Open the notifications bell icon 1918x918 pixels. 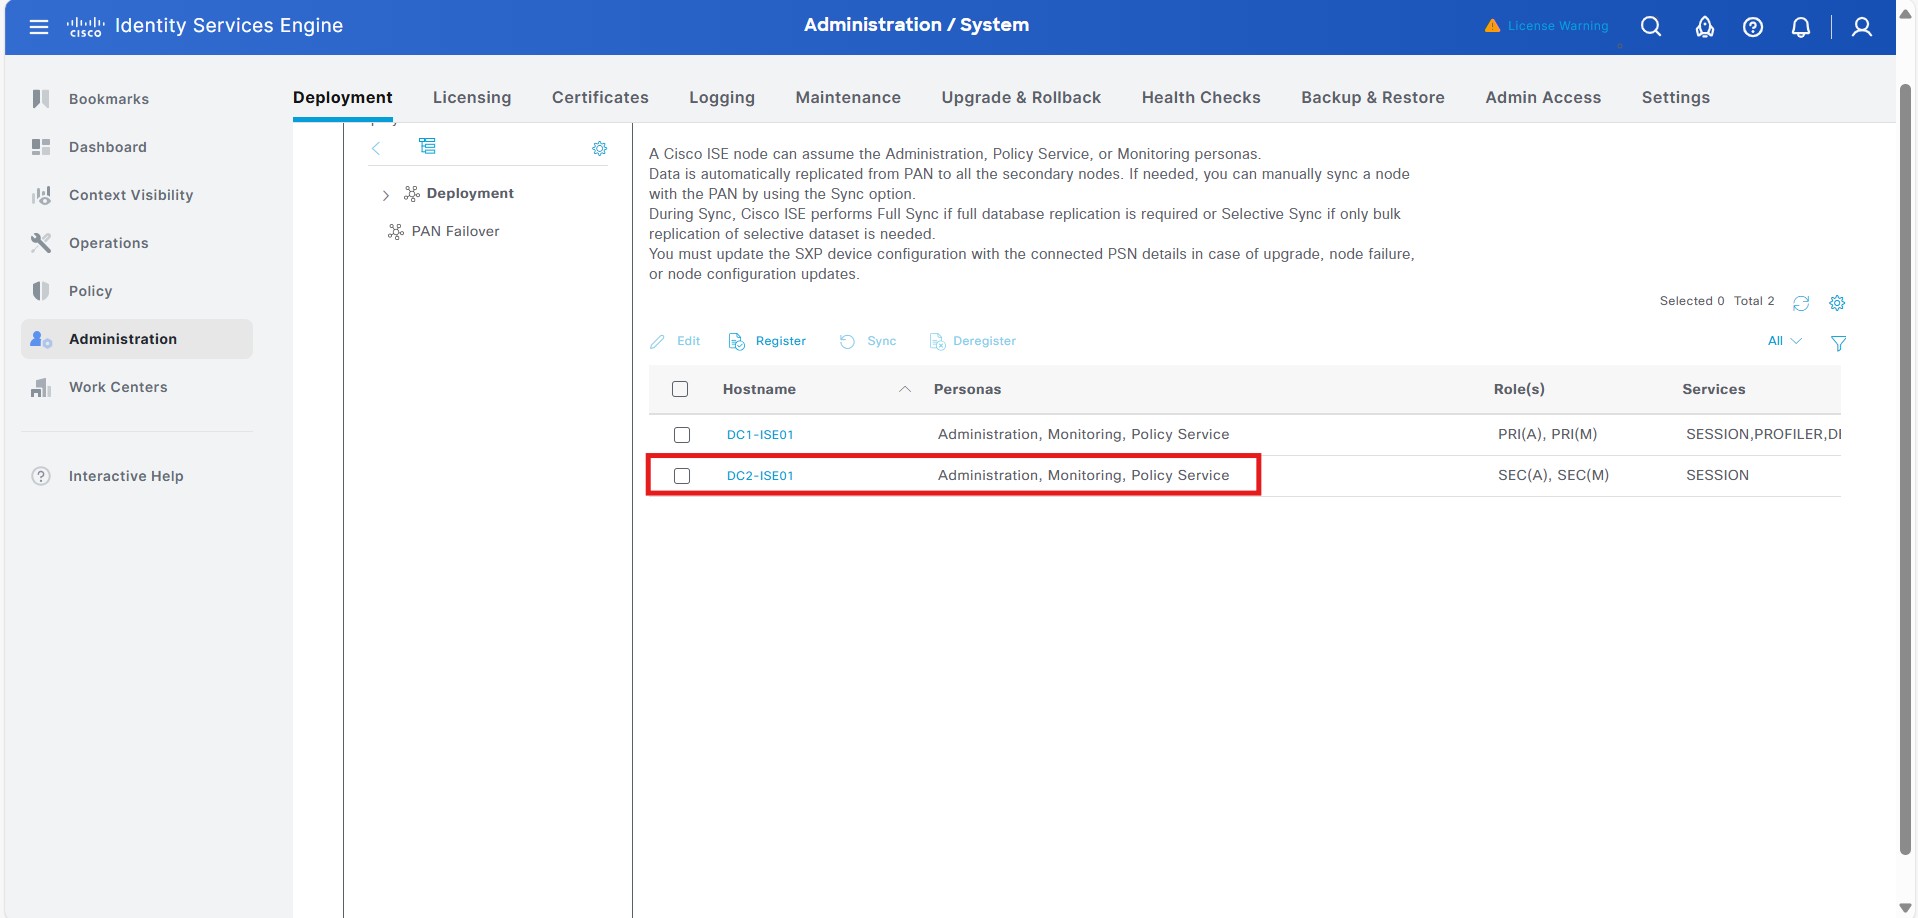coord(1801,27)
